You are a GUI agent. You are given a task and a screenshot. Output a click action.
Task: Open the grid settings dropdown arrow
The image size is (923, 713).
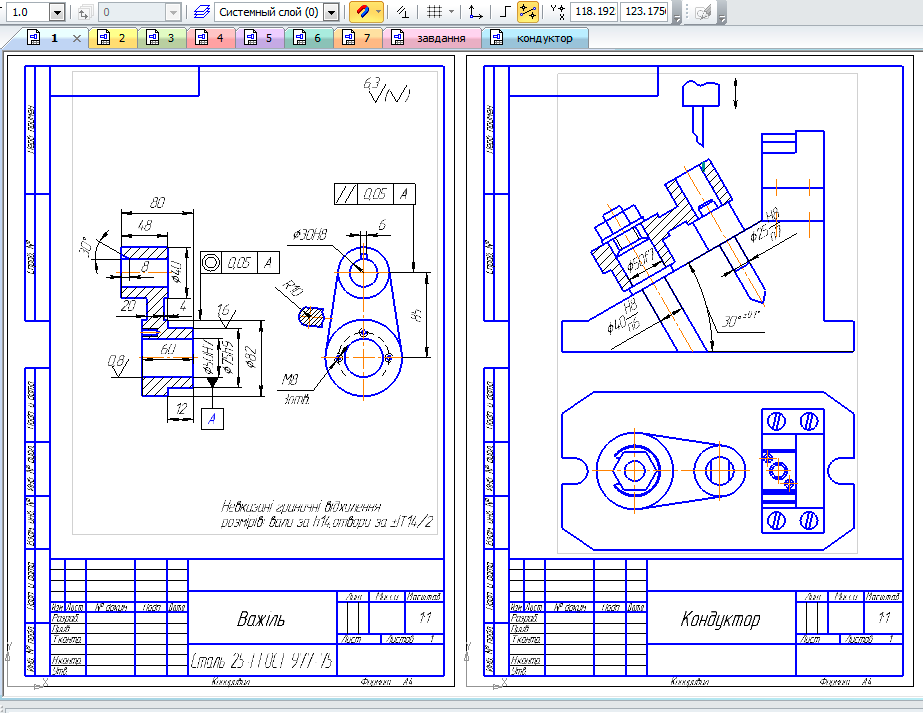(451, 12)
